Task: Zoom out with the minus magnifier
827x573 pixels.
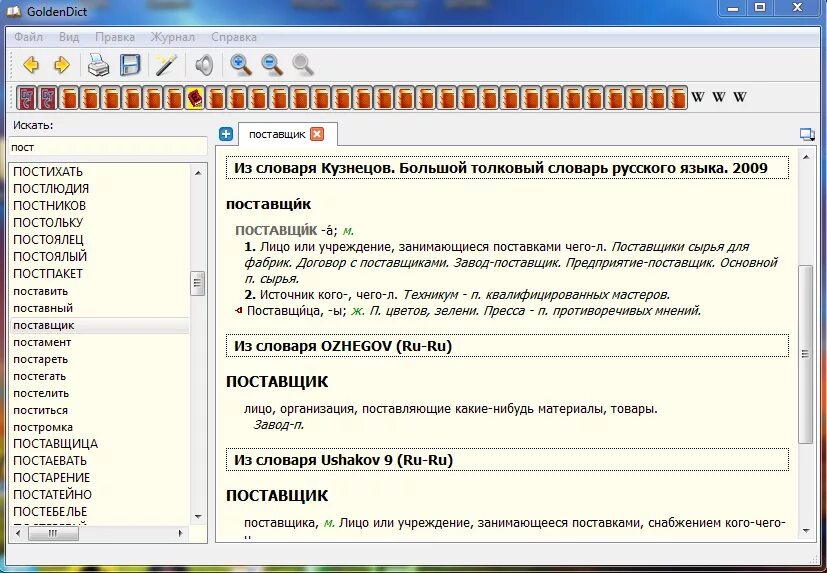Action: pos(272,65)
